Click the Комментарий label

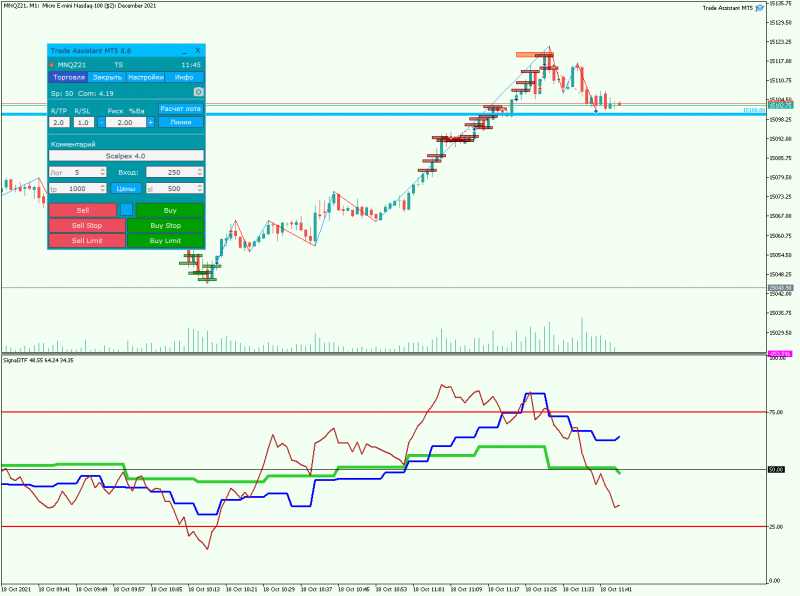[x=73, y=144]
